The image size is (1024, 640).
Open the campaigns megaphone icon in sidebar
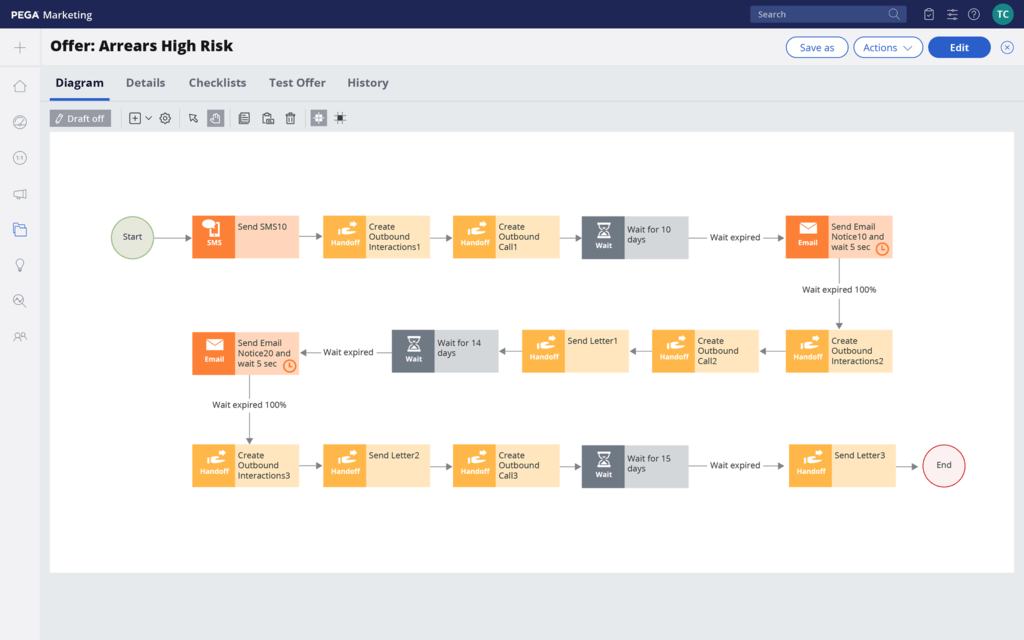pos(20,194)
